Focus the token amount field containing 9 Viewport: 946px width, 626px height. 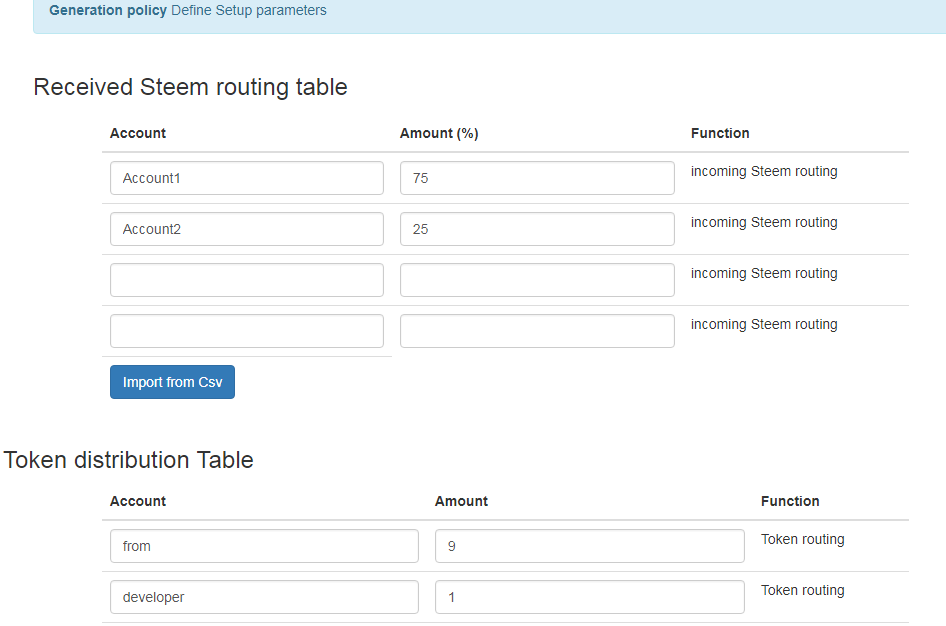pos(589,546)
